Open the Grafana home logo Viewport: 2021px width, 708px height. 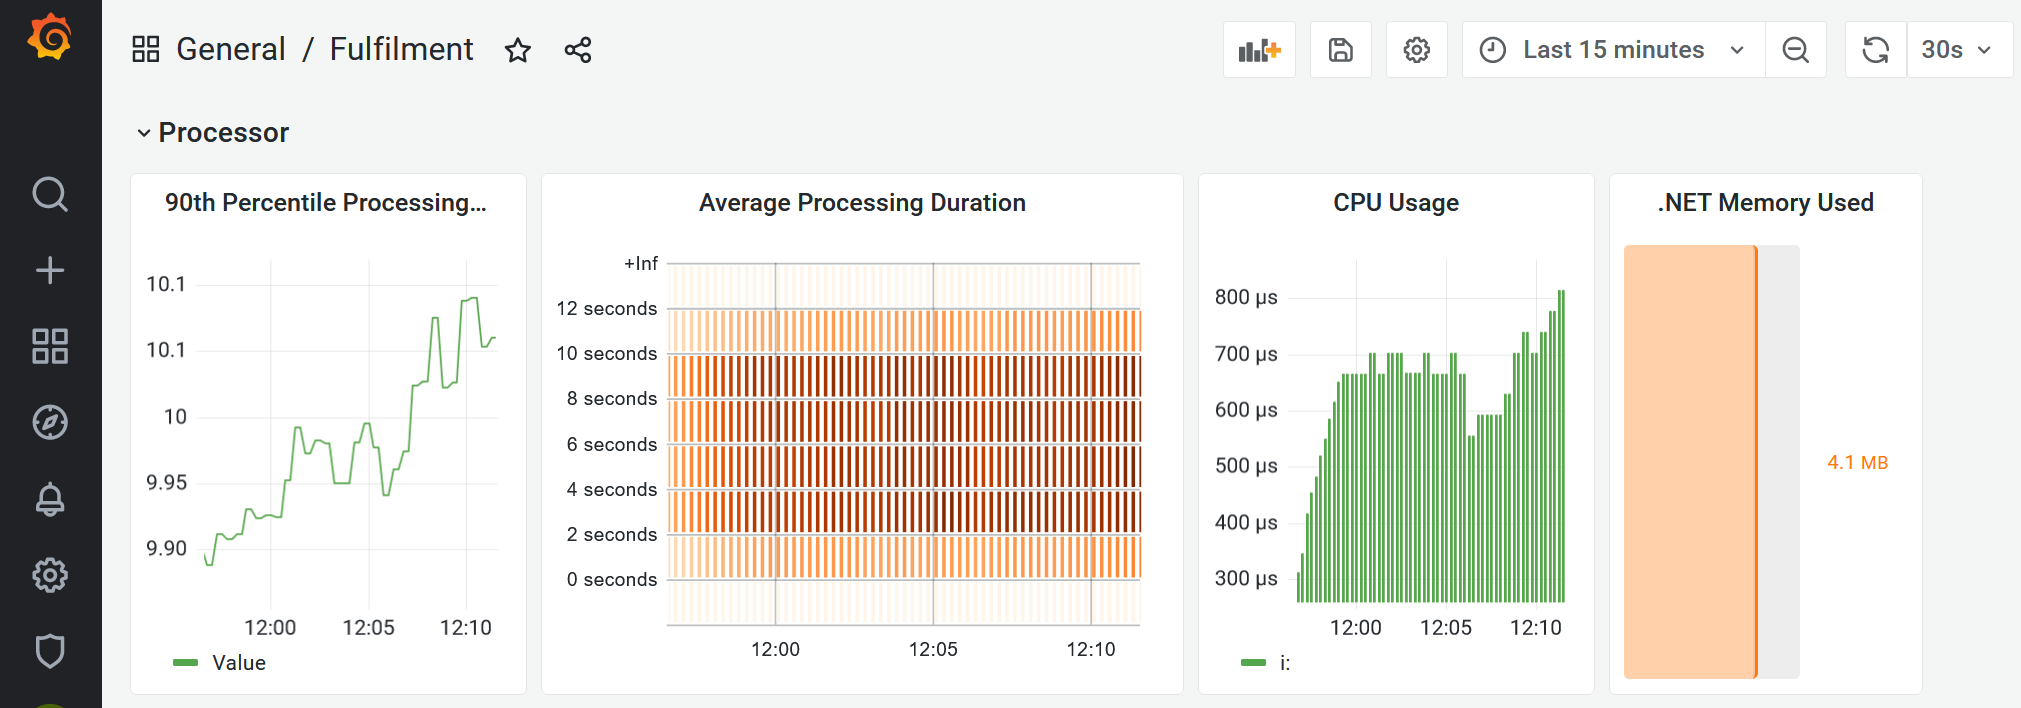click(50, 38)
